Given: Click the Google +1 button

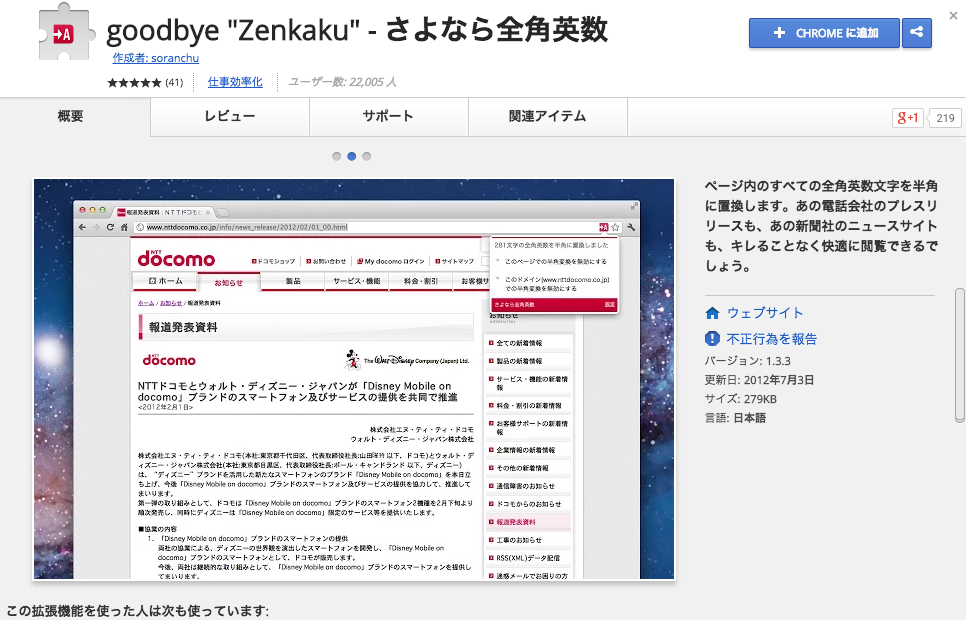Looking at the screenshot, I should click(907, 118).
